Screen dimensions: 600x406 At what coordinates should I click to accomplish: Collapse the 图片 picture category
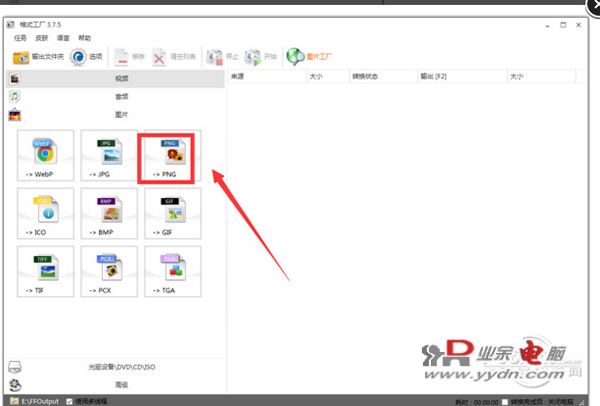tap(116, 114)
